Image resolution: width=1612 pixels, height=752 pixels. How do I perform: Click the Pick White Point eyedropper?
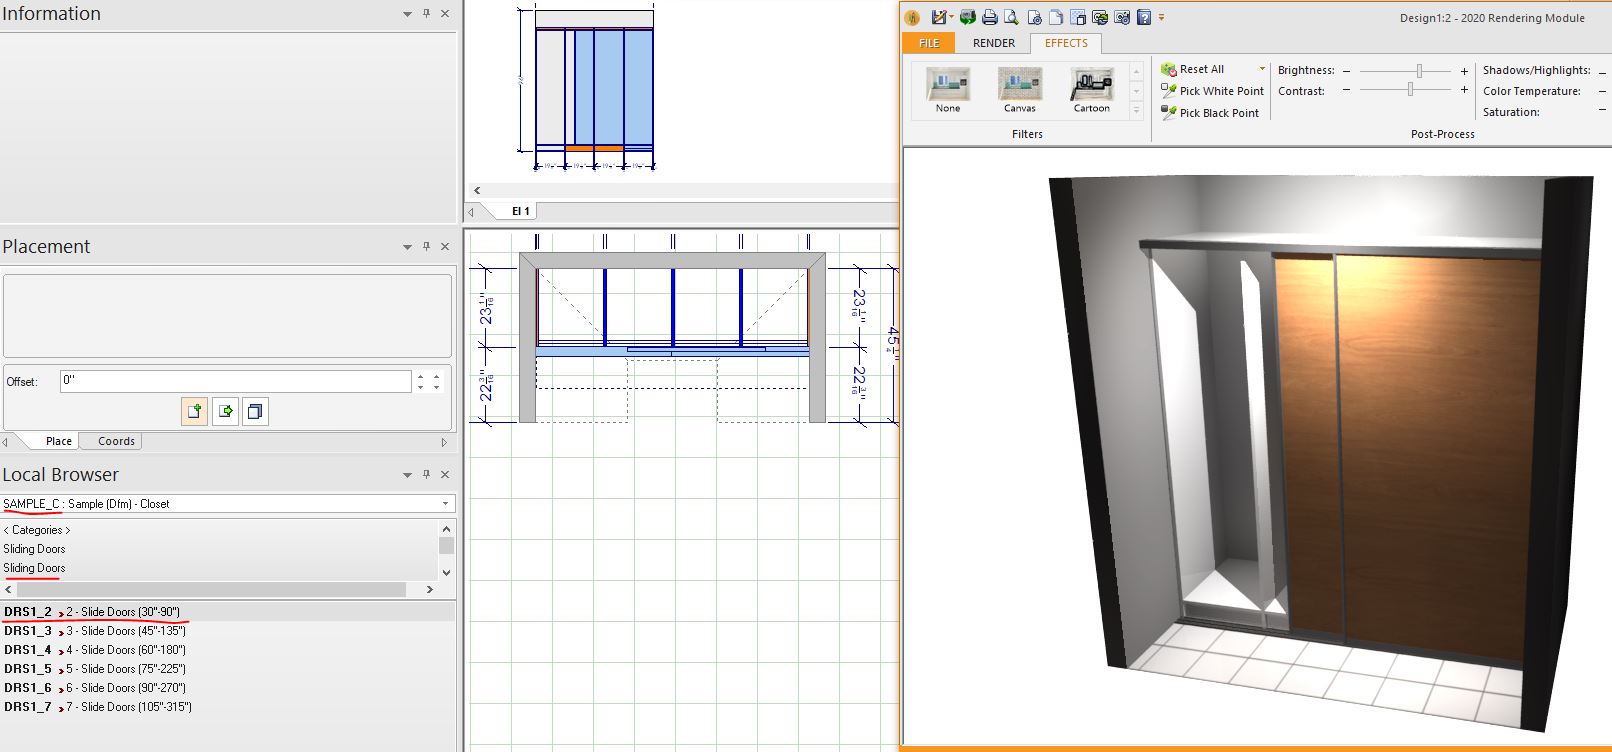(x=1212, y=91)
